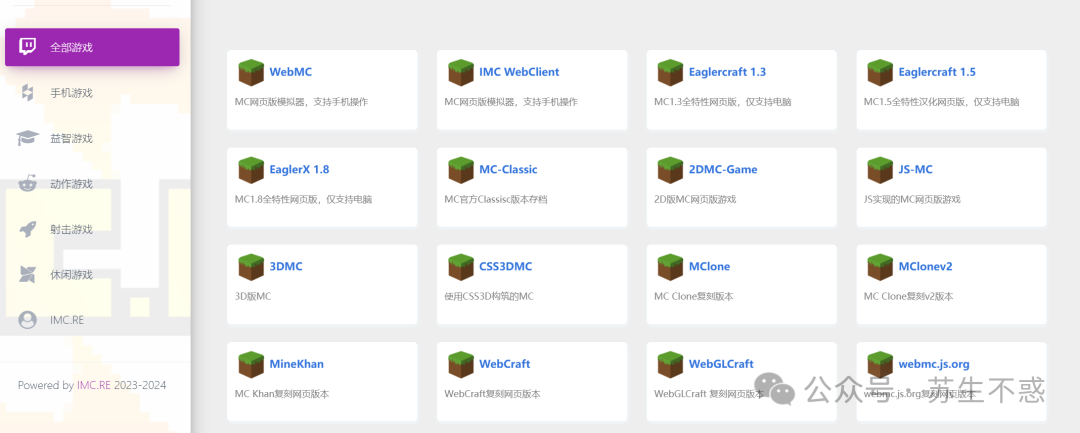This screenshot has height=433, width=1080.
Task: Click the rocket icon for 射击游戏
Action: 28,229
